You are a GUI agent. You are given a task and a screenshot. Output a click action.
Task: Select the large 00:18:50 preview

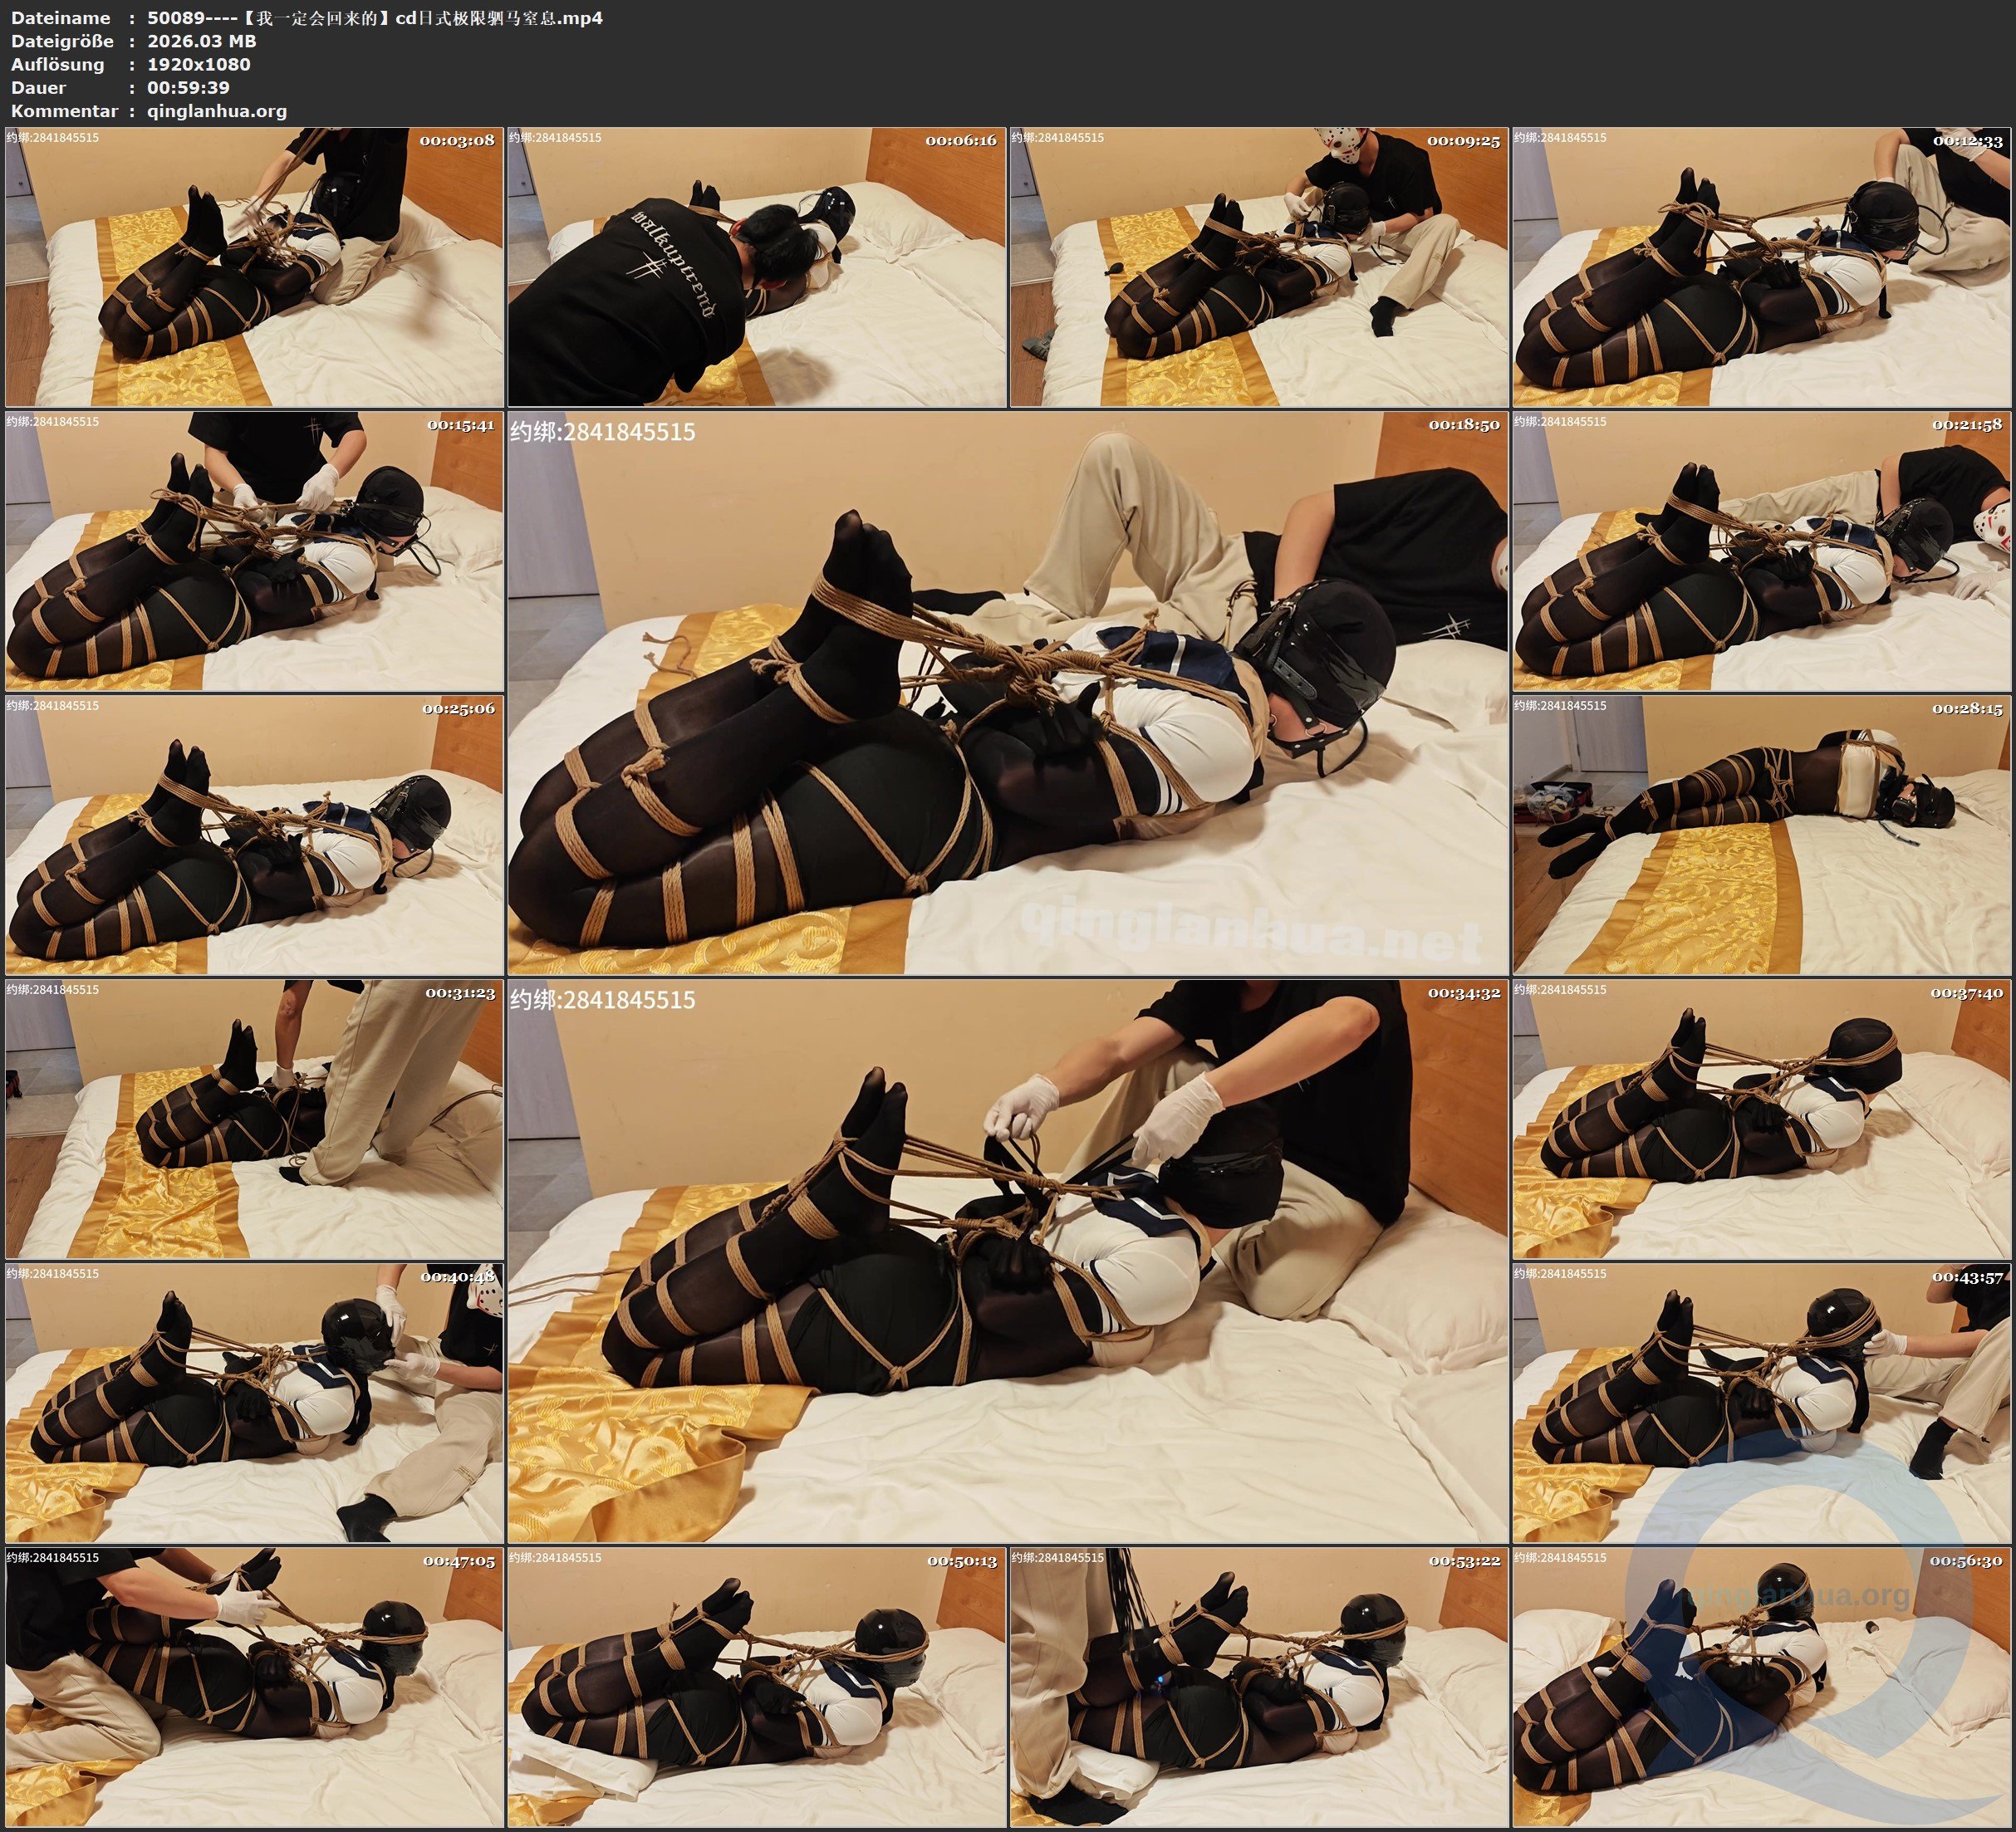1007,693
